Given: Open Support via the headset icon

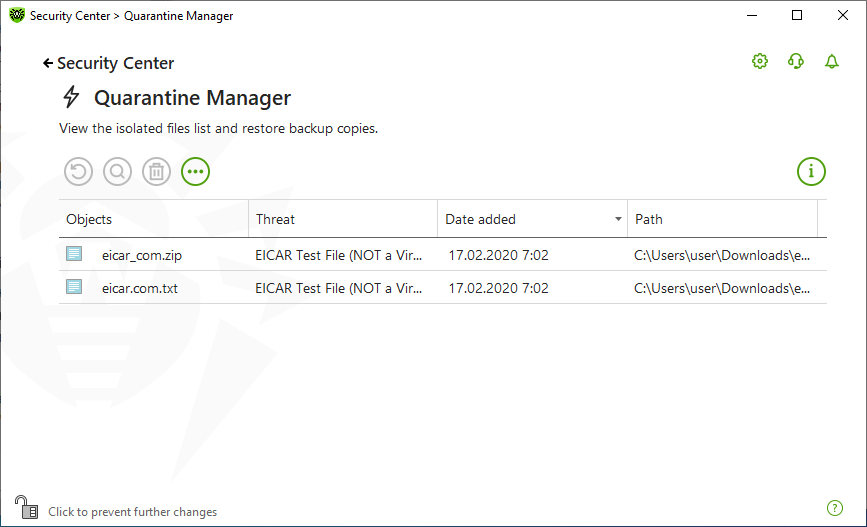Looking at the screenshot, I should click(x=796, y=61).
